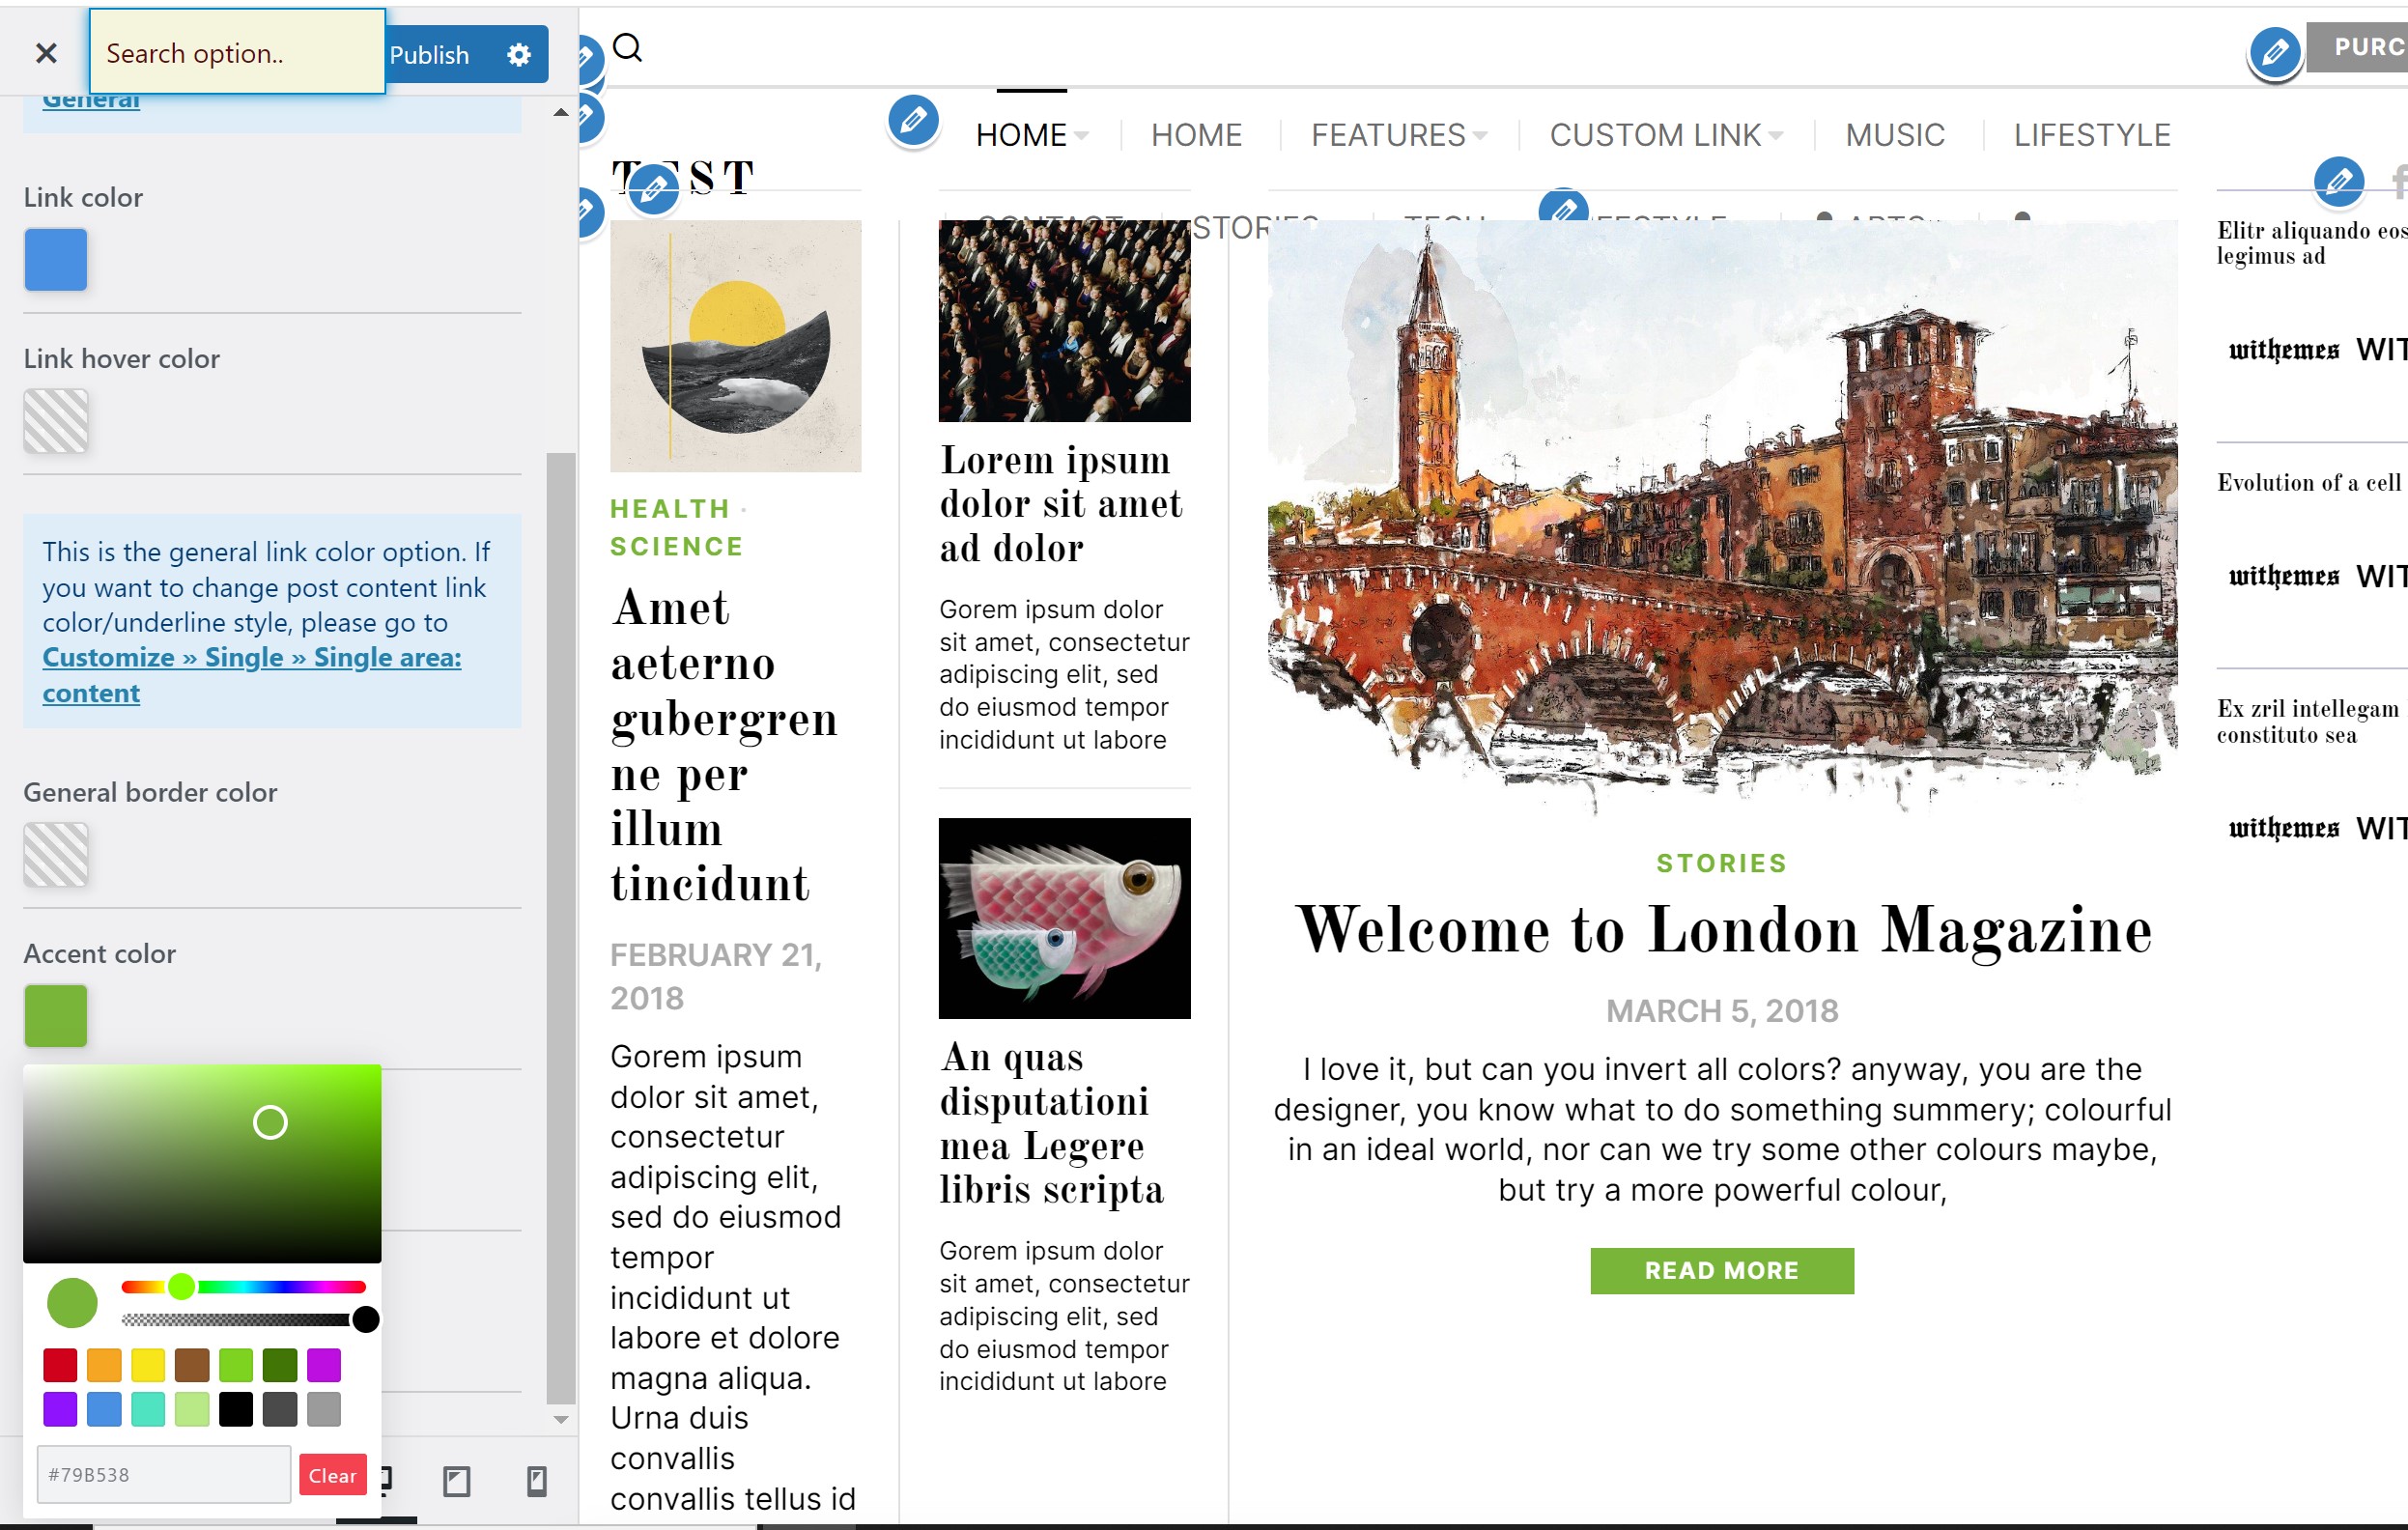The height and width of the screenshot is (1530, 2408).
Task: Click the Accent color green swatch
Action: (x=56, y=1016)
